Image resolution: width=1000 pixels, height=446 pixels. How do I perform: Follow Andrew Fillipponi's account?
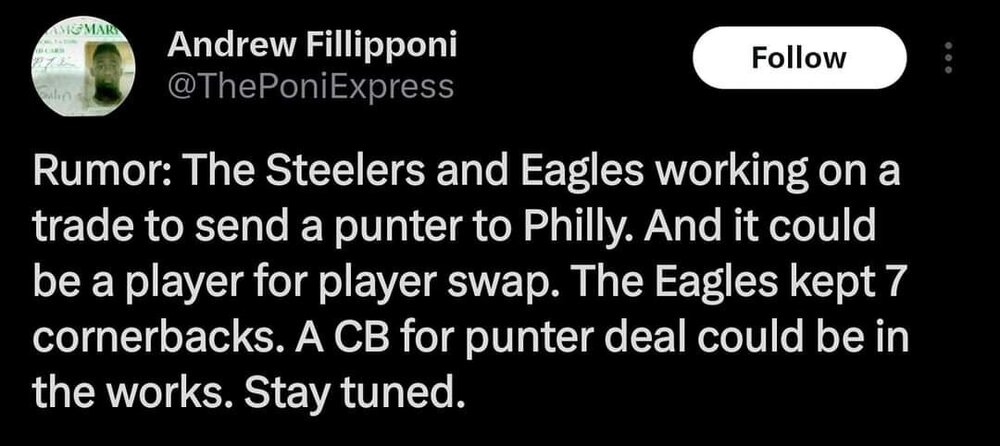pos(799,58)
